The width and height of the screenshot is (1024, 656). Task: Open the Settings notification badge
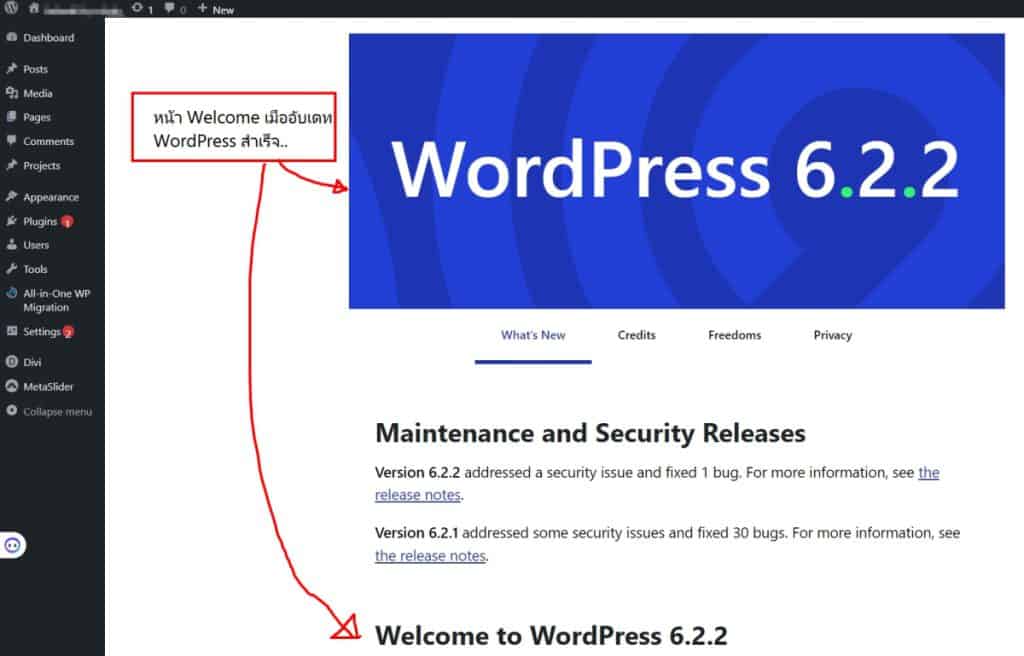coord(68,332)
